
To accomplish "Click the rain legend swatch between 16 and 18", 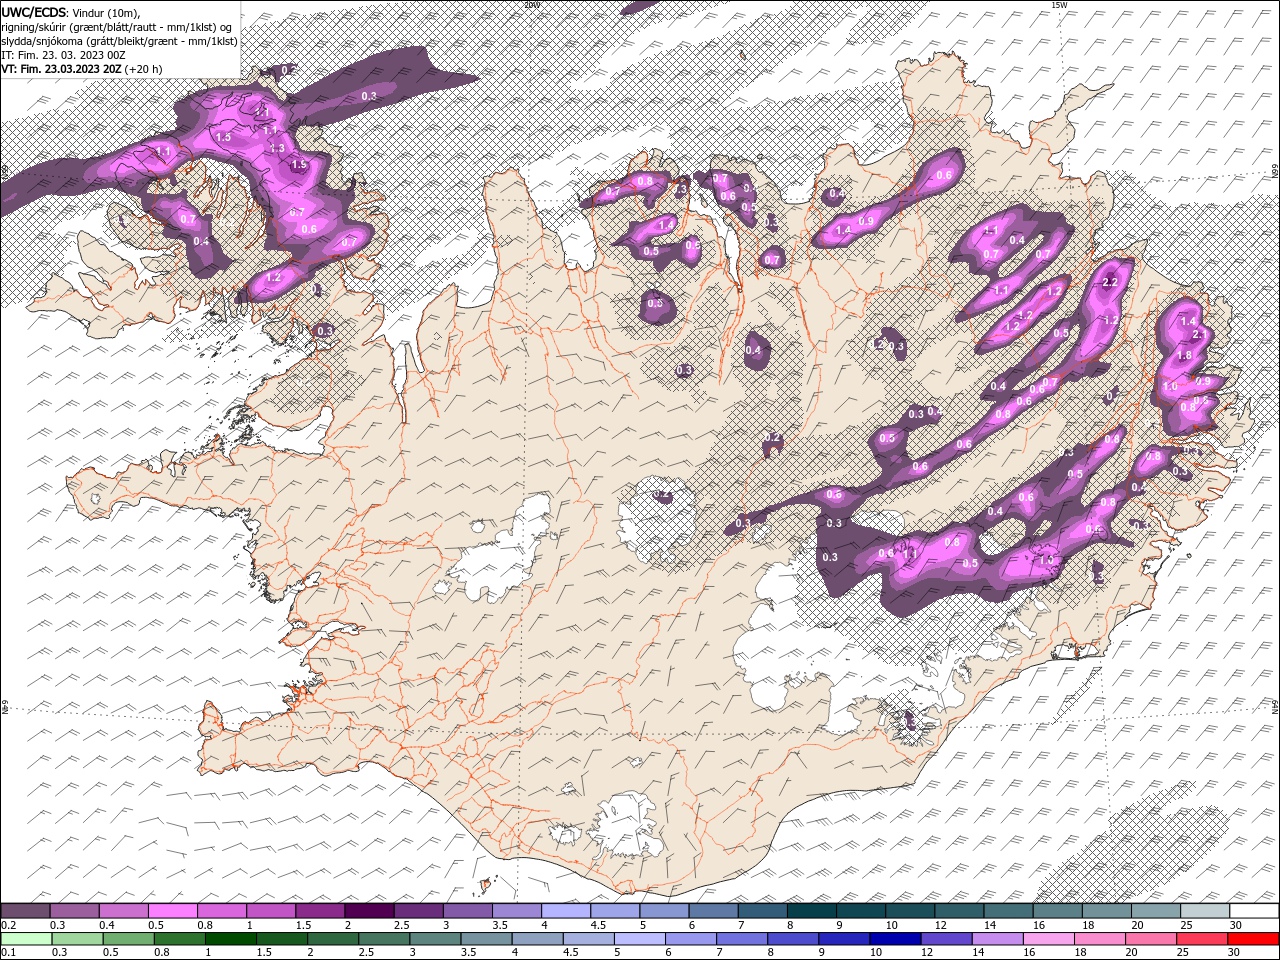I will pyautogui.click(x=1050, y=938).
